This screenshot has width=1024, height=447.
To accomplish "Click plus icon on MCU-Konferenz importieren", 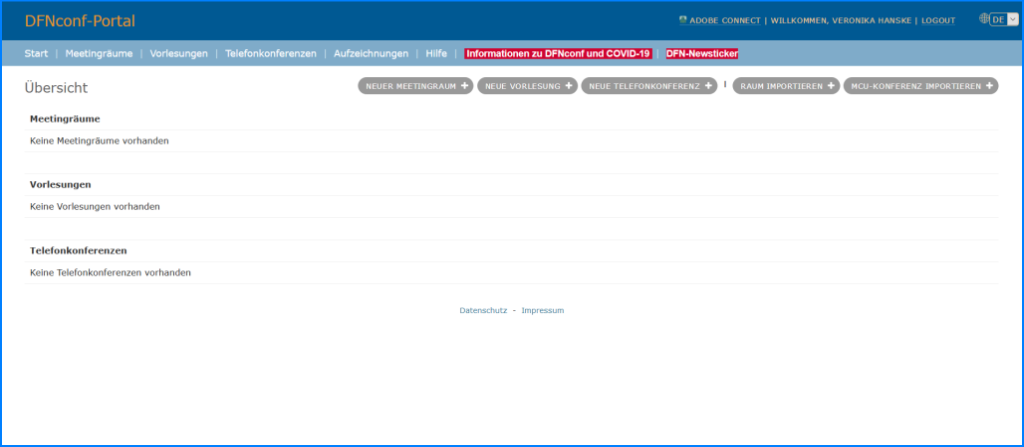I will point(990,86).
